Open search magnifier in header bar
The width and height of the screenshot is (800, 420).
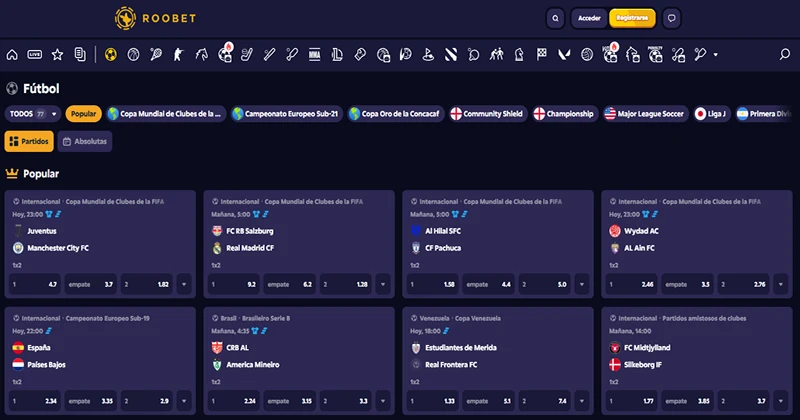555,18
